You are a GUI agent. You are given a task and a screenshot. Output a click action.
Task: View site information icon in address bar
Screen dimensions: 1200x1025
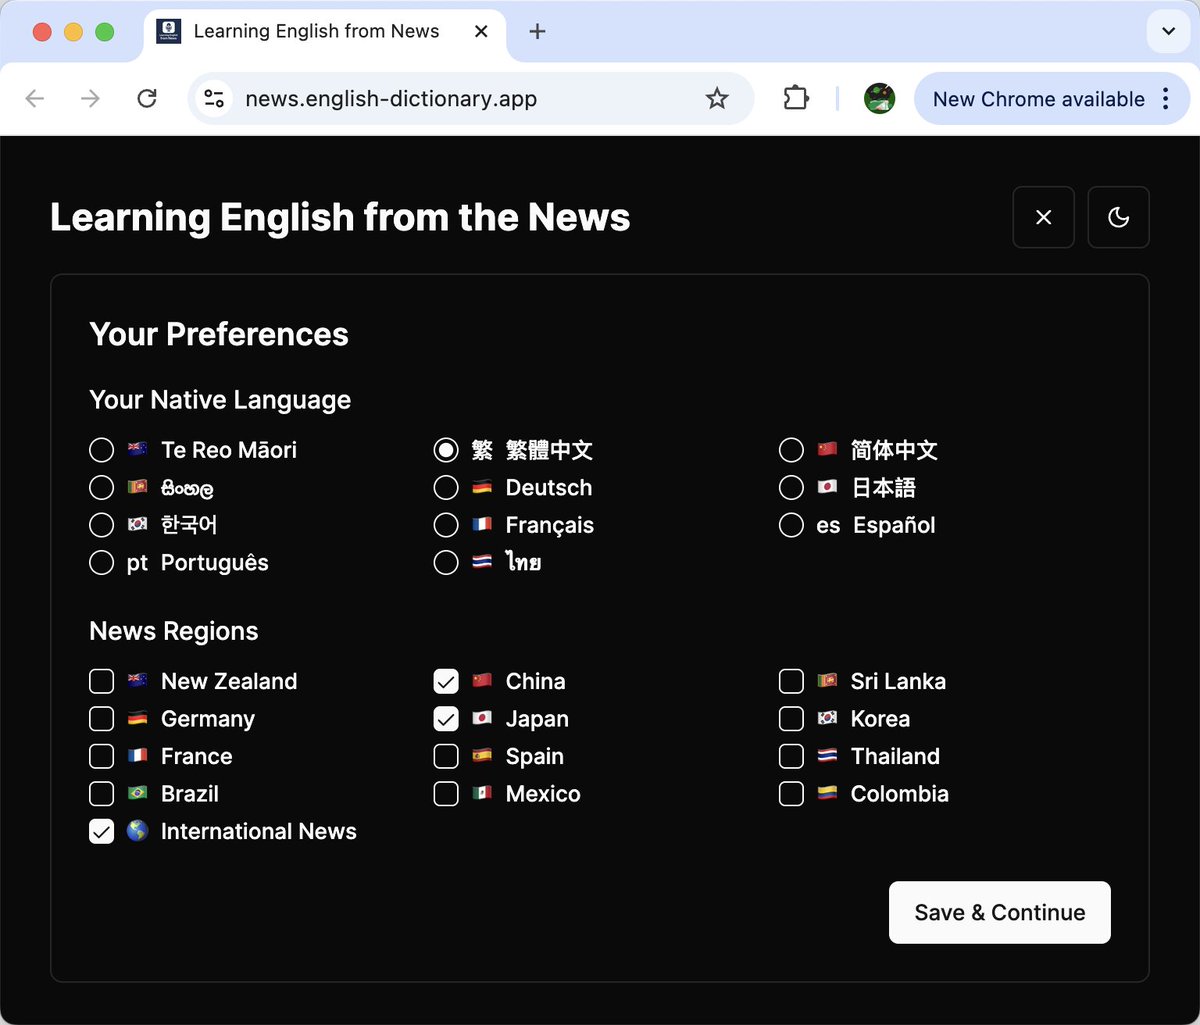click(x=214, y=98)
